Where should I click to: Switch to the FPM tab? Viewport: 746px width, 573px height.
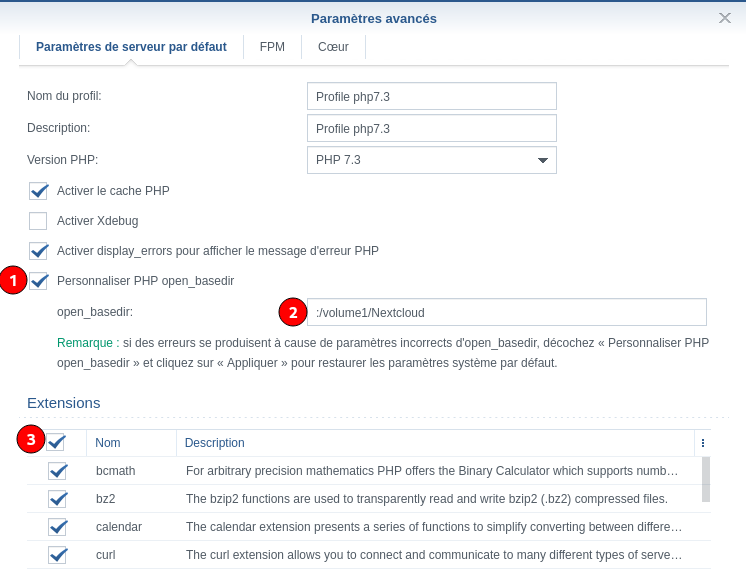point(272,47)
